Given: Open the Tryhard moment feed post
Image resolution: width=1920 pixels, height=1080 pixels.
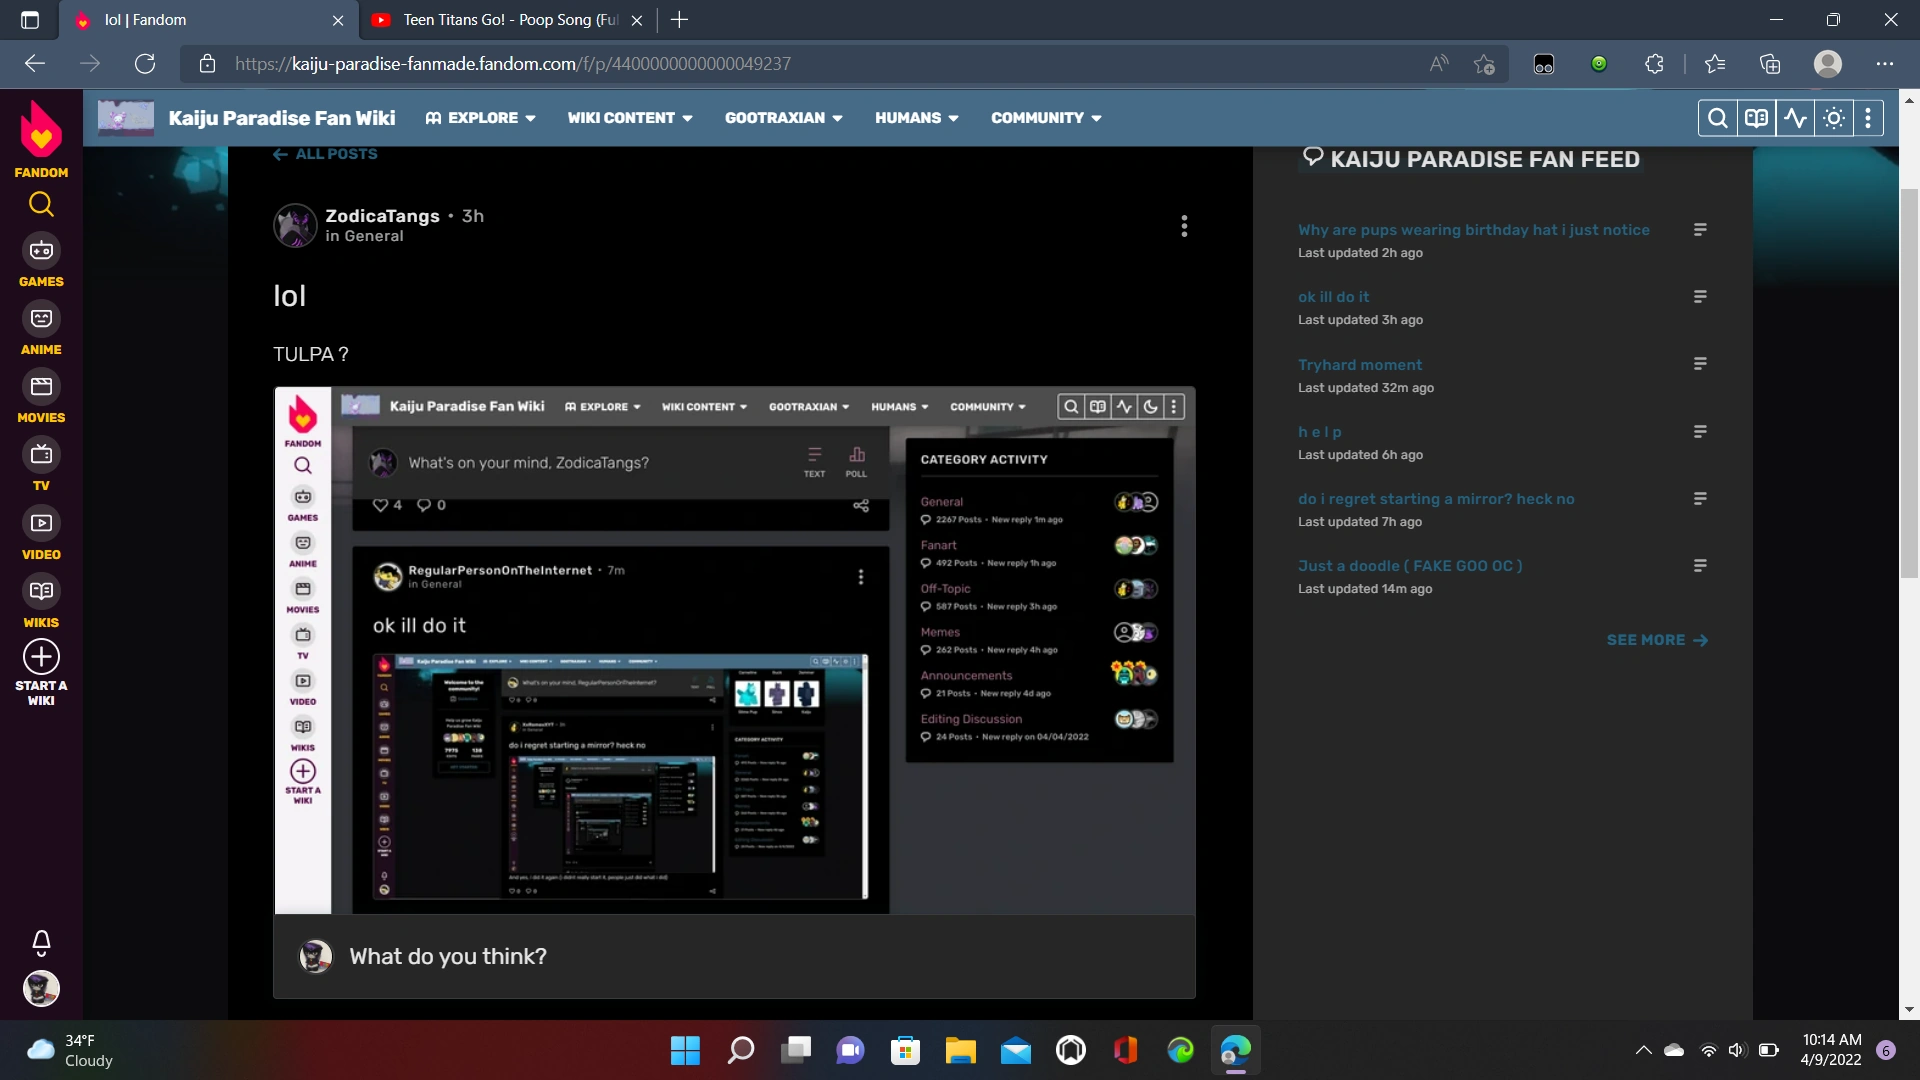Looking at the screenshot, I should pyautogui.click(x=1359, y=365).
